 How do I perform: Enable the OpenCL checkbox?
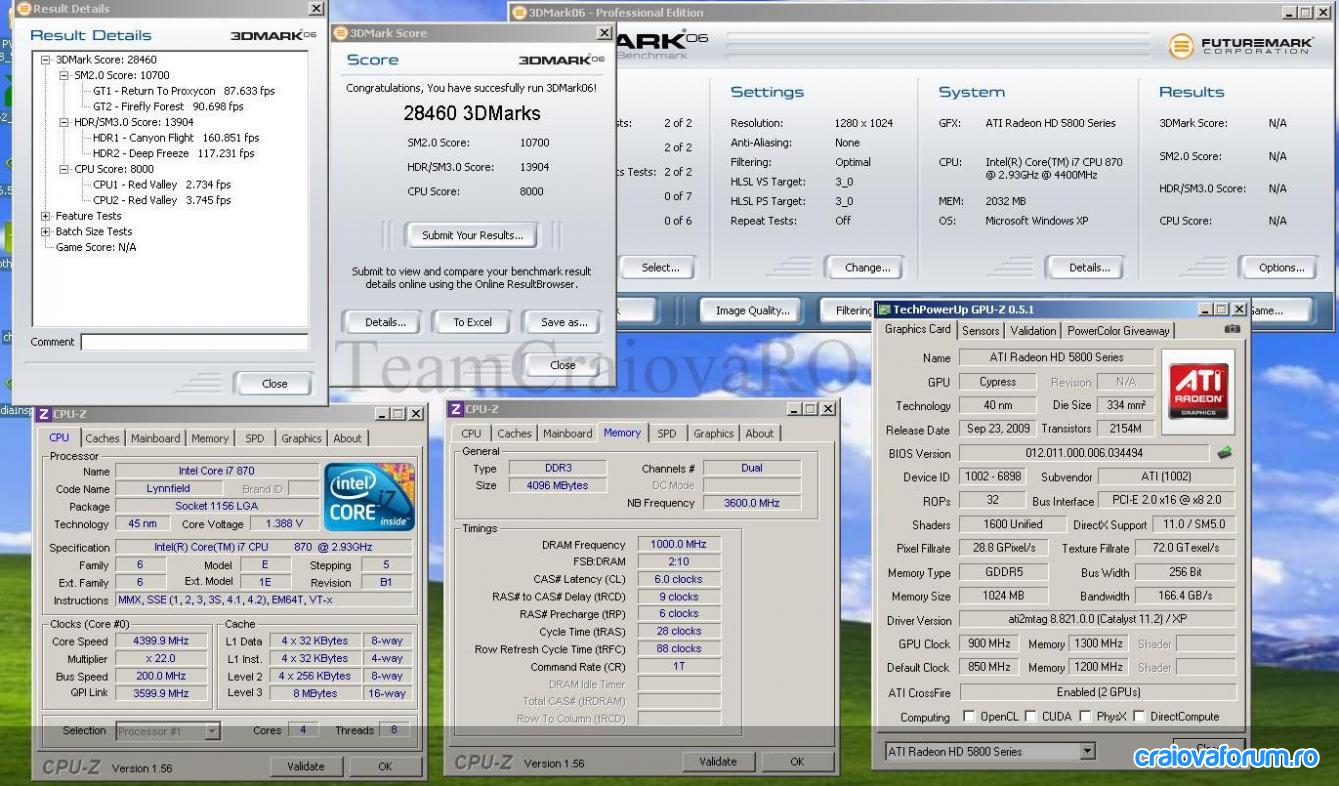(x=968, y=716)
